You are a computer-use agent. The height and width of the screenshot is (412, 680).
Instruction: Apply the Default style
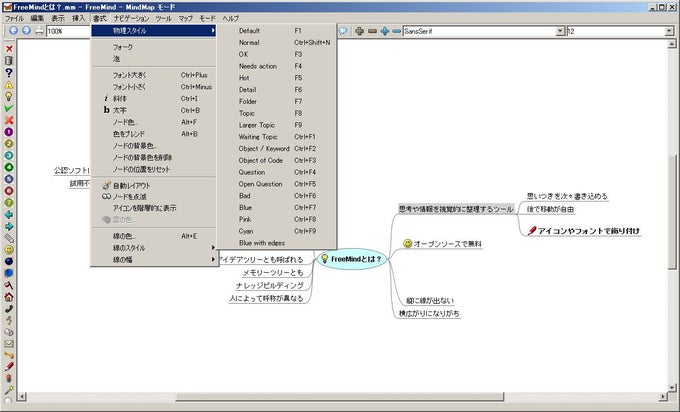click(276, 31)
